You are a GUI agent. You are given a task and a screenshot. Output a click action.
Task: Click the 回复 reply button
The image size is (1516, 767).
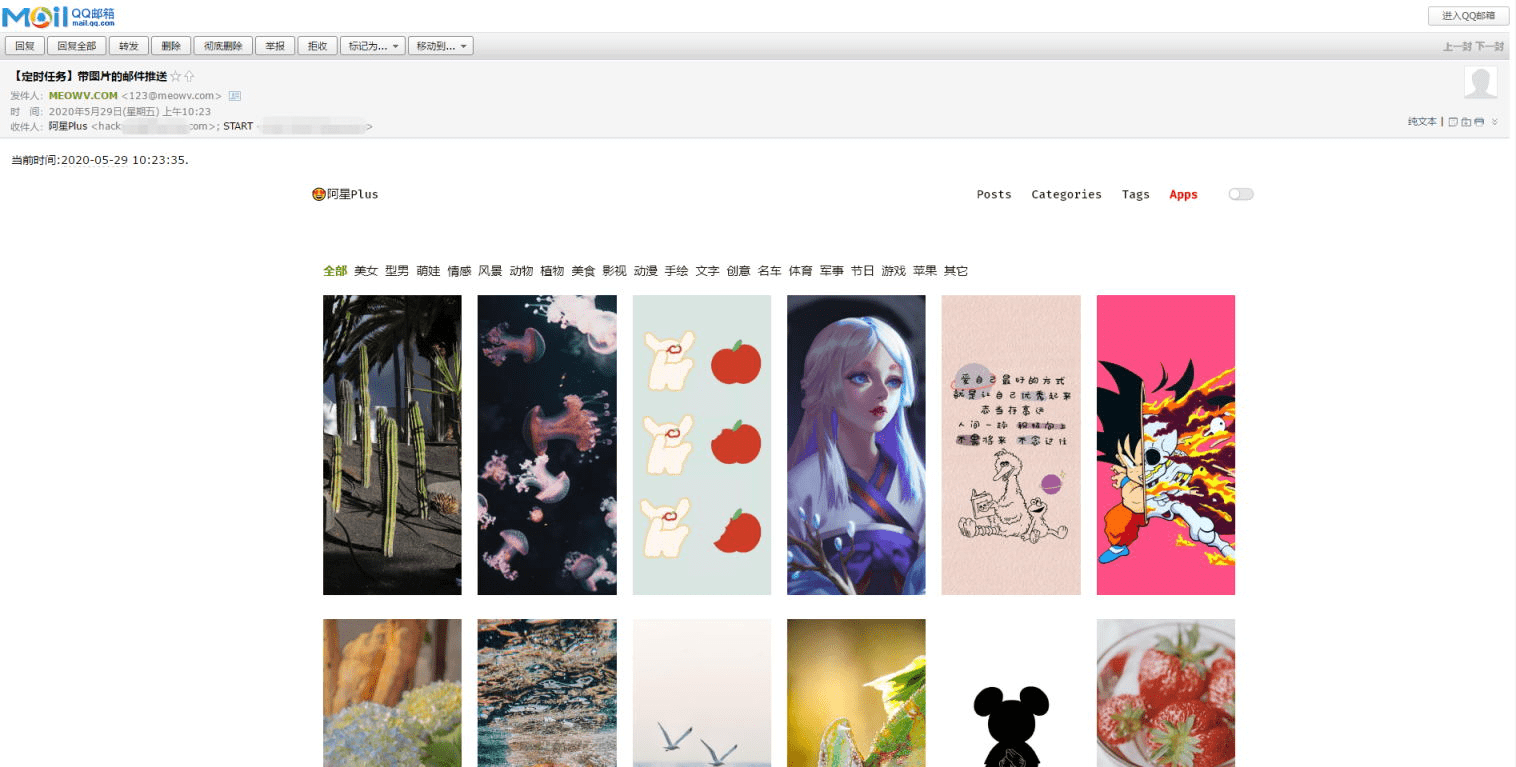[x=25, y=46]
